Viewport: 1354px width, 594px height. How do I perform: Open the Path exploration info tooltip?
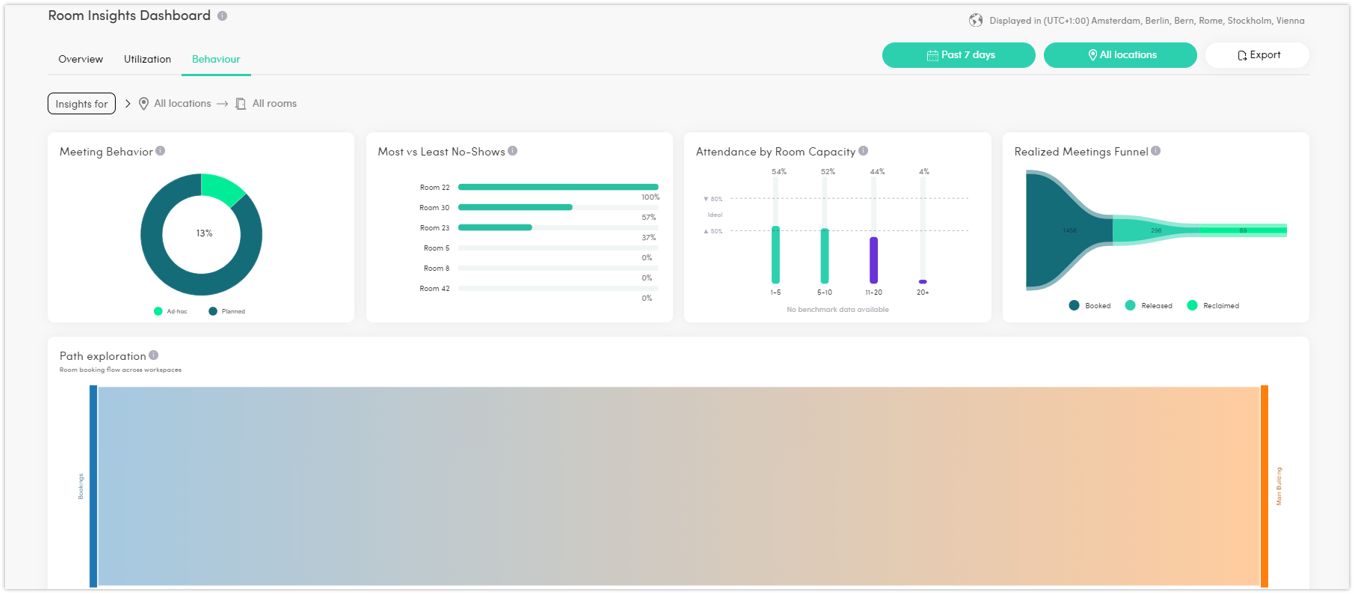(153, 355)
